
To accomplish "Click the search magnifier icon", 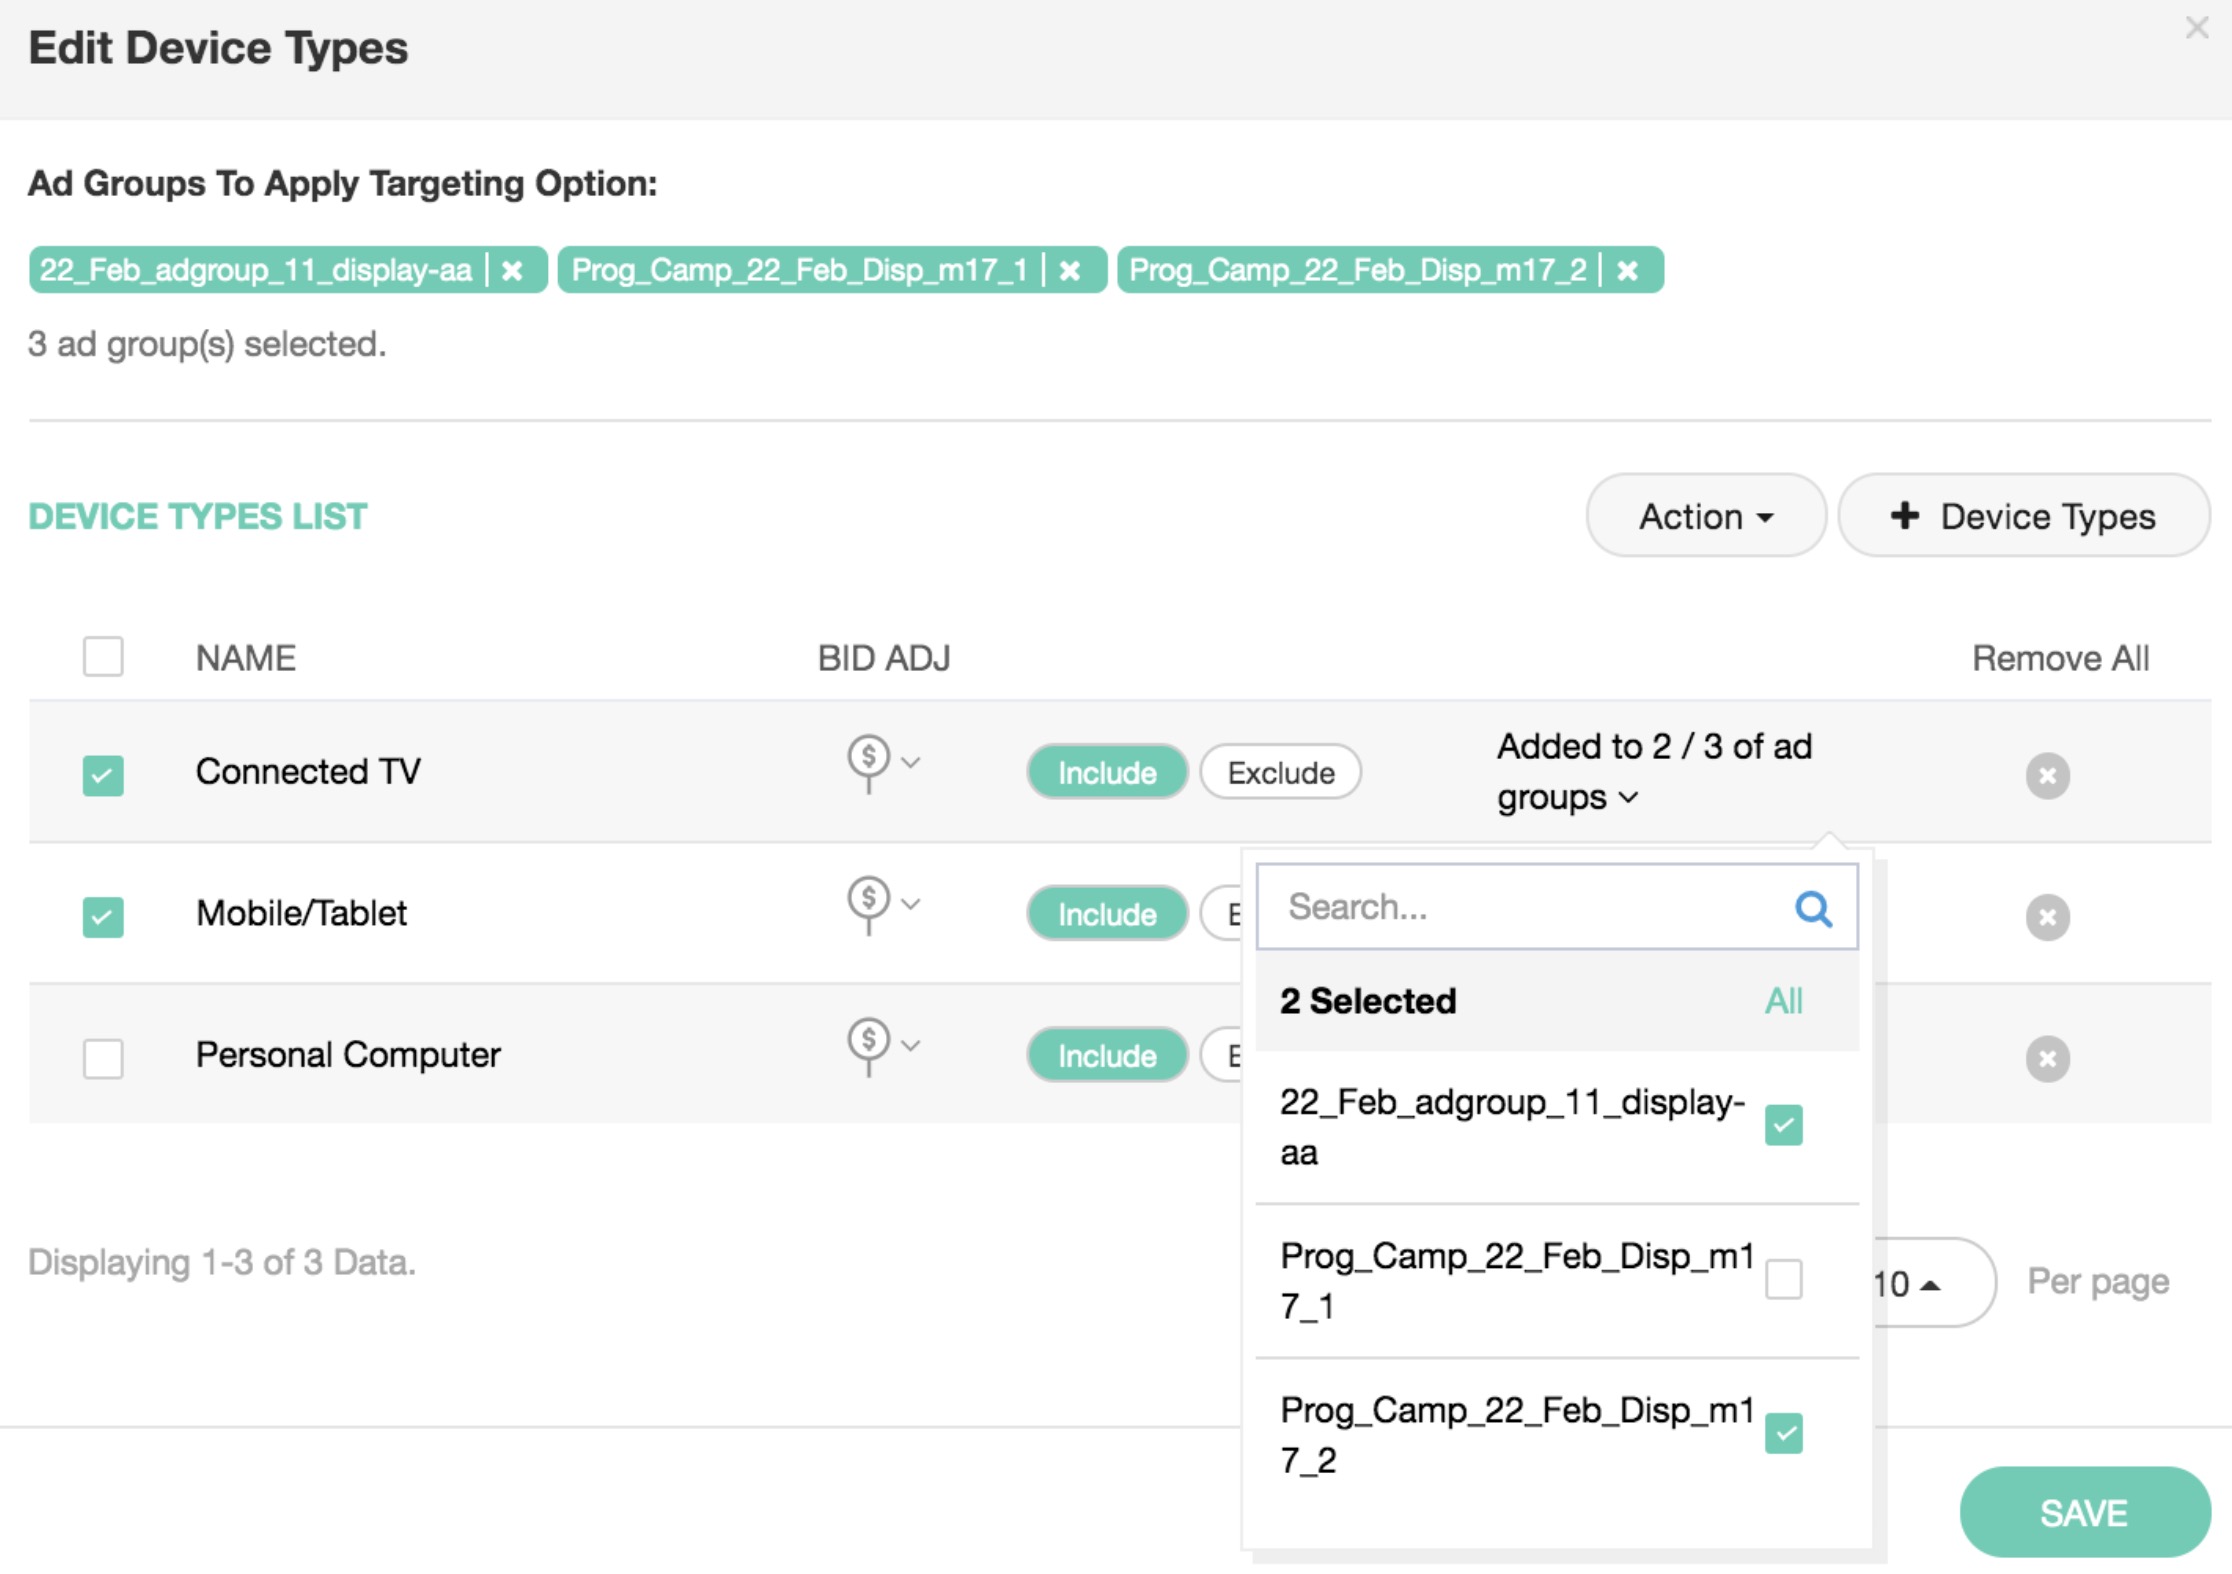I will (x=1814, y=908).
